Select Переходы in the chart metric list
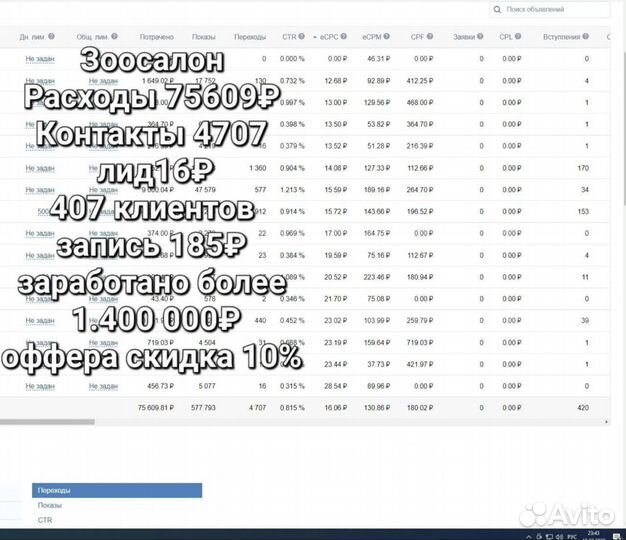This screenshot has height=540, width=626. click(x=117, y=490)
